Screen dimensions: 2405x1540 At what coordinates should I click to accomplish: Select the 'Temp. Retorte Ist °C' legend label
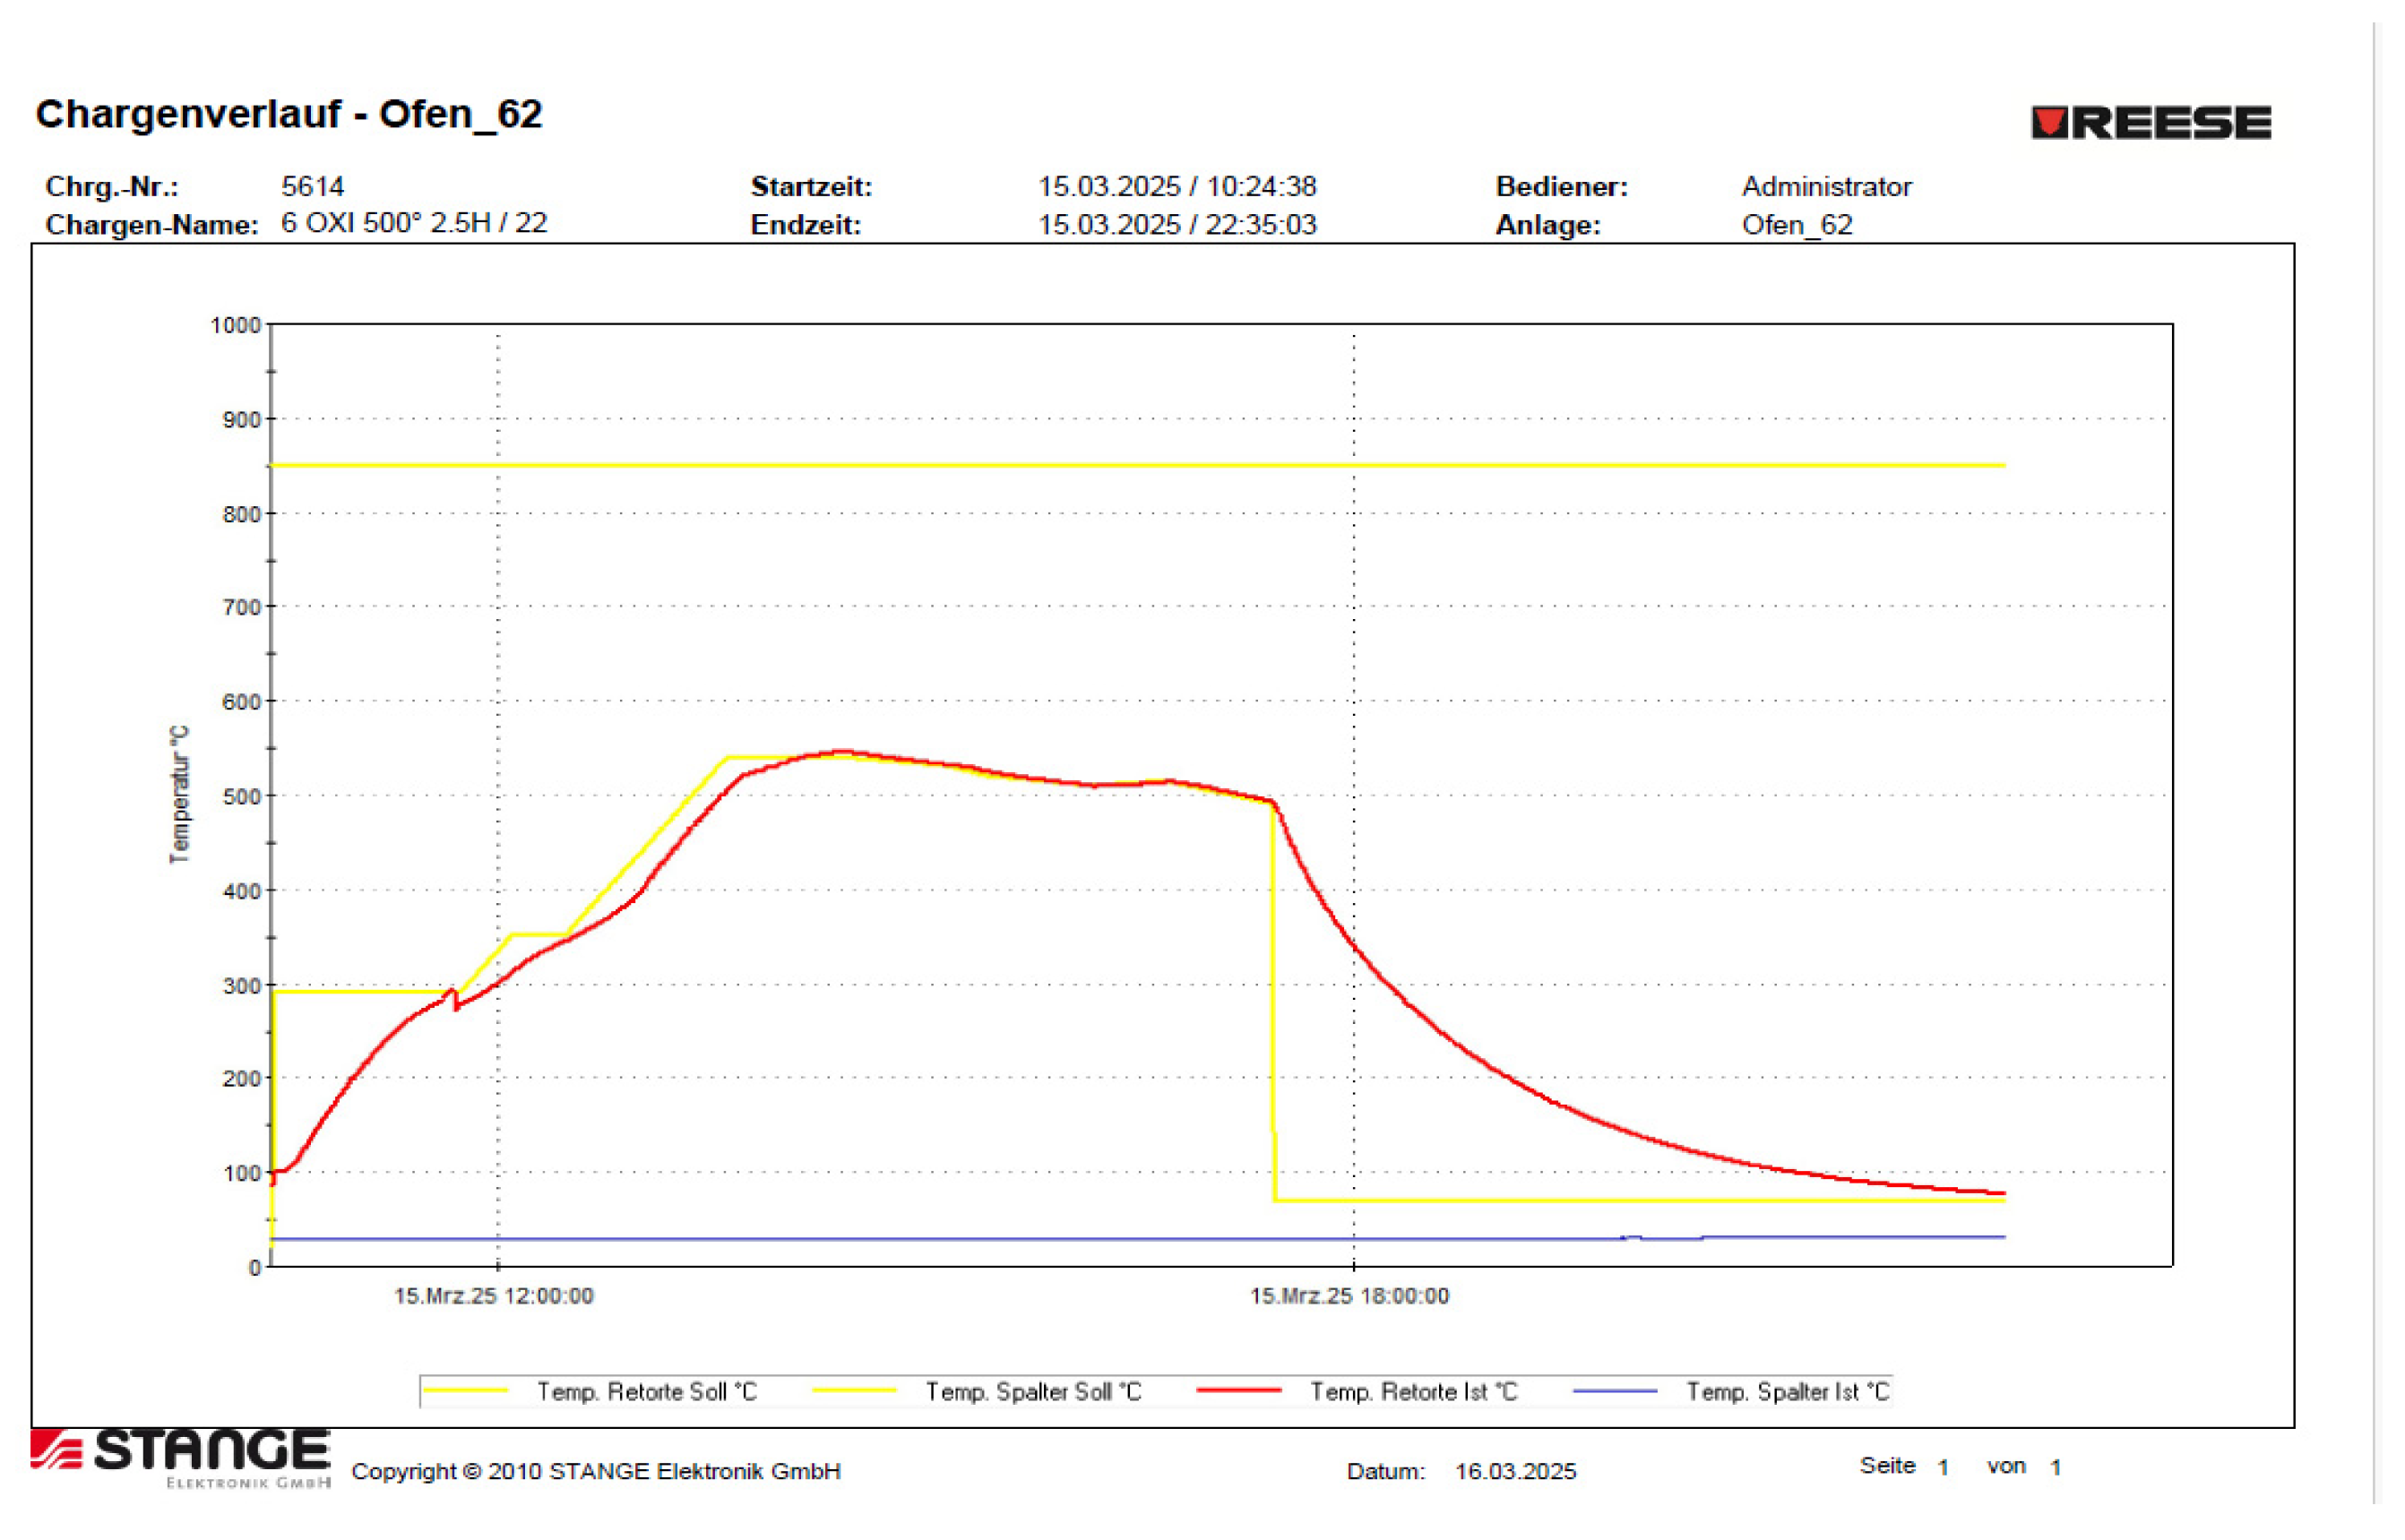tap(1413, 1392)
